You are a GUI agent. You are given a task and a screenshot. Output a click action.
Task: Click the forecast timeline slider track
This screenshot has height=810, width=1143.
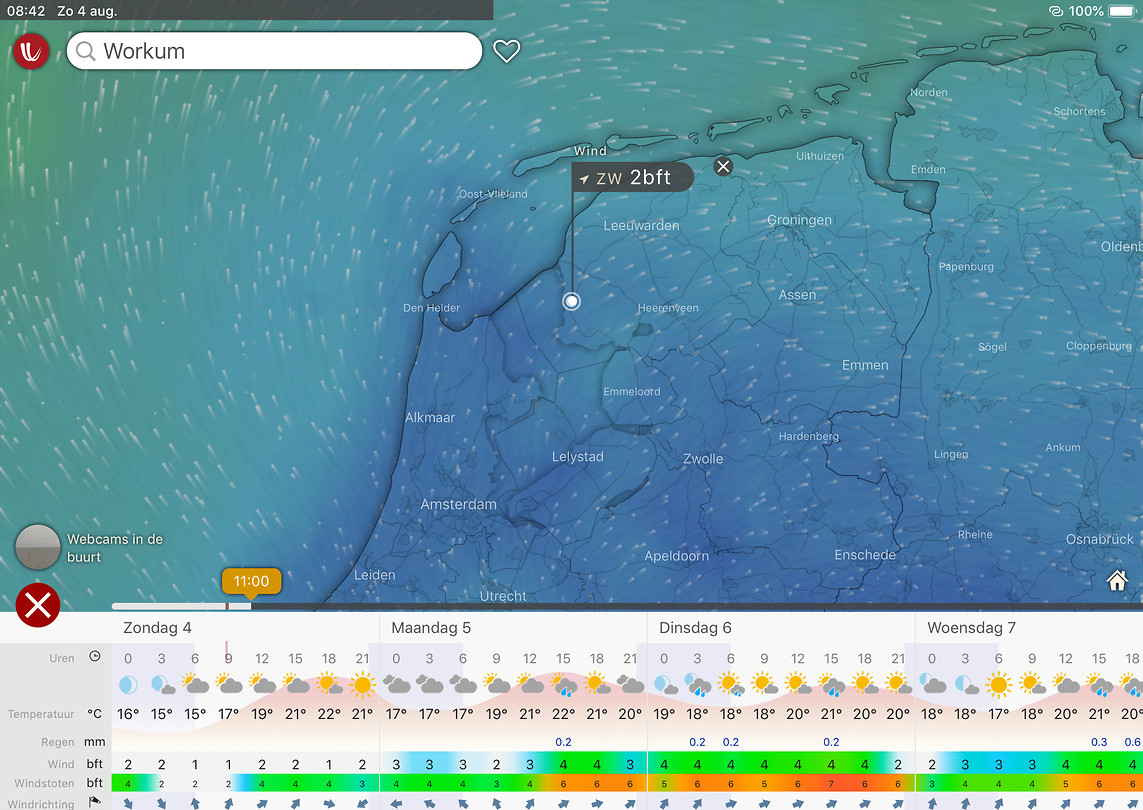(x=627, y=606)
